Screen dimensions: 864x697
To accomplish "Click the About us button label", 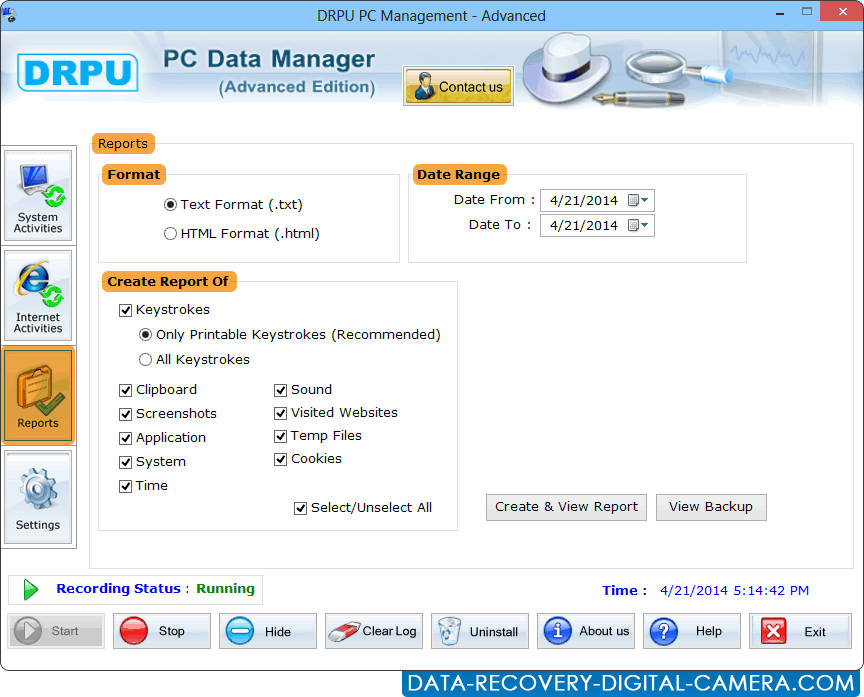I will (x=604, y=631).
